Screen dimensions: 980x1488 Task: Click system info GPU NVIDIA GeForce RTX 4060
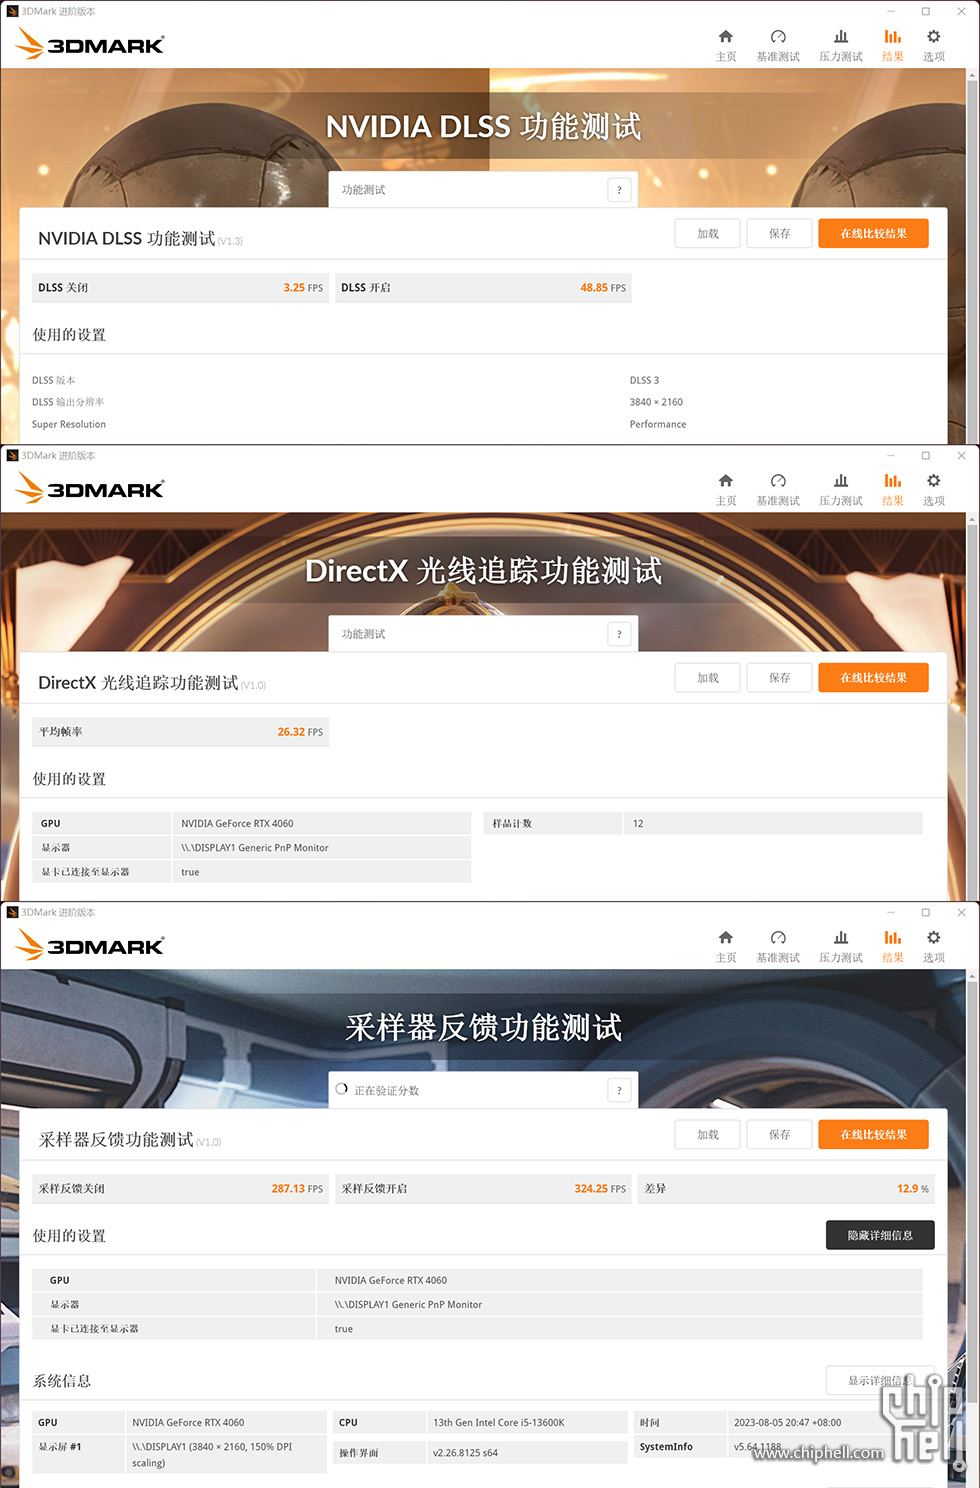point(226,1423)
